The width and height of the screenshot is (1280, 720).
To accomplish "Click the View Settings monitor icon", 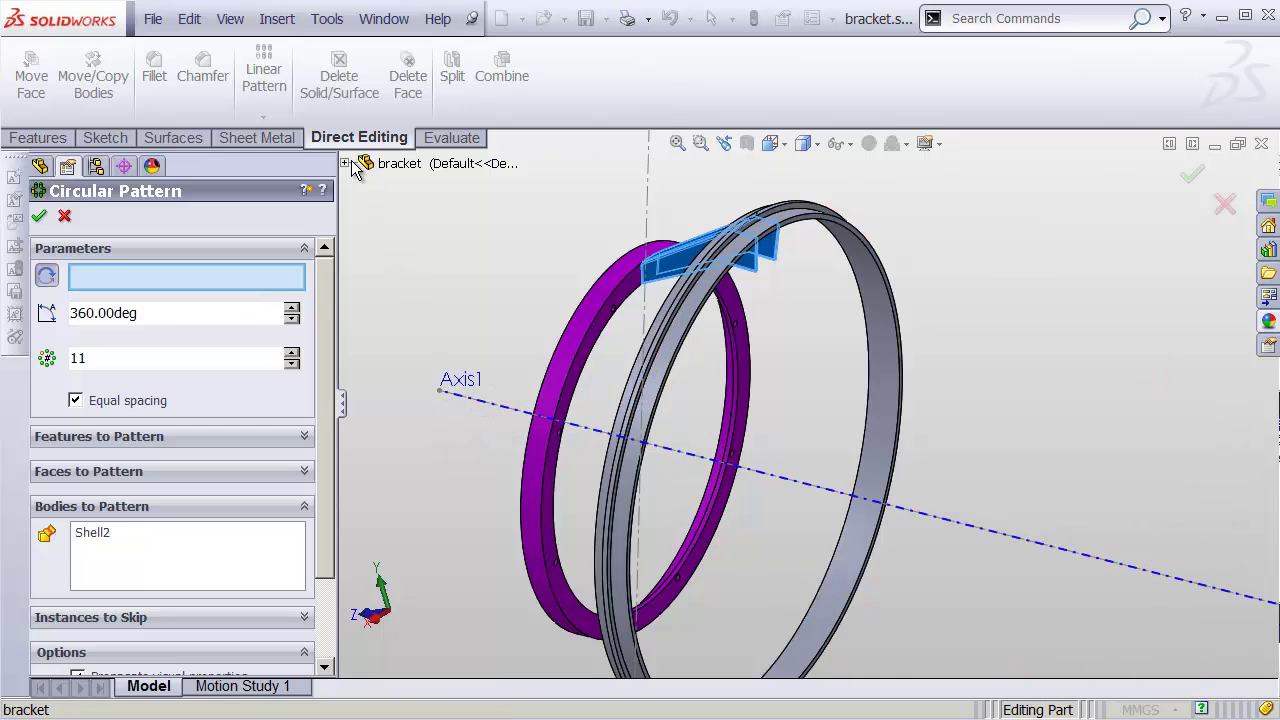I will [x=925, y=143].
